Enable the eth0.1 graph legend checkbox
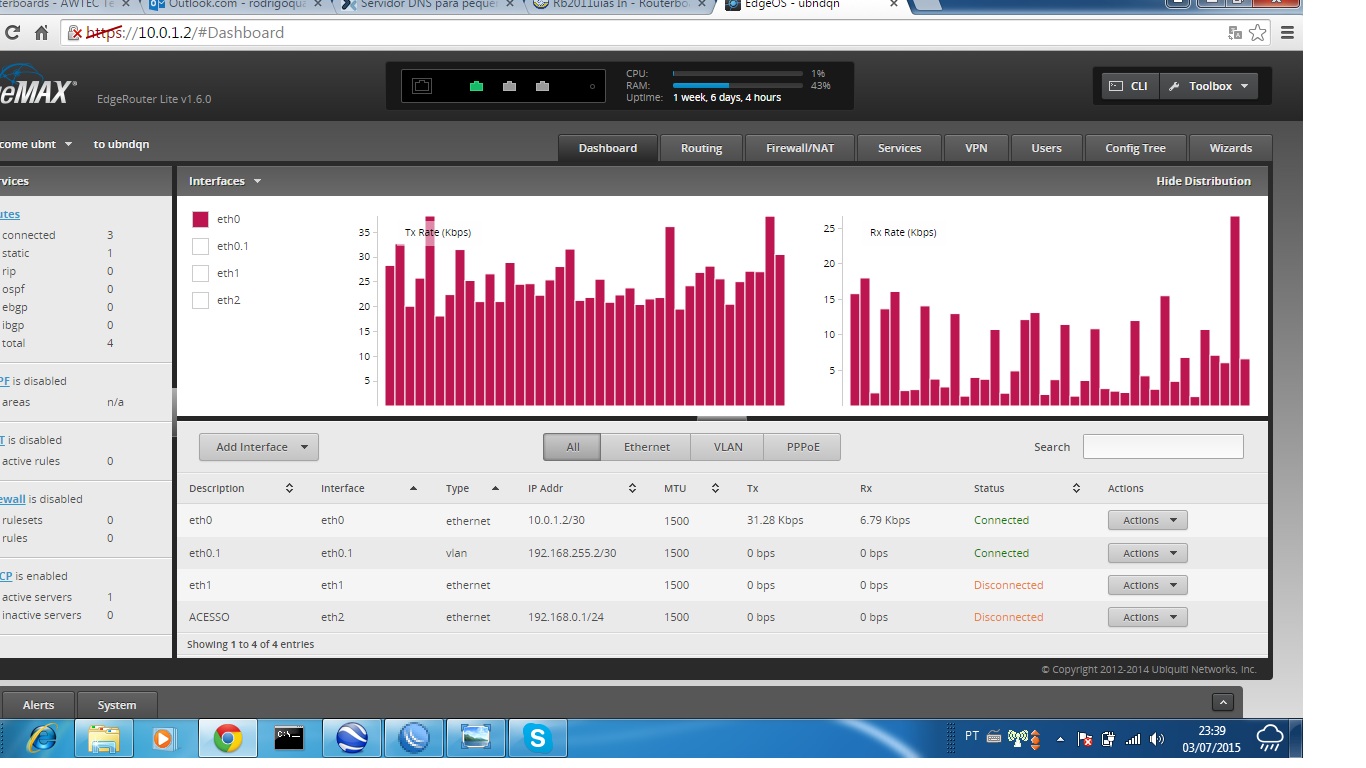Screen dimensions: 1366x768 [x=200, y=246]
